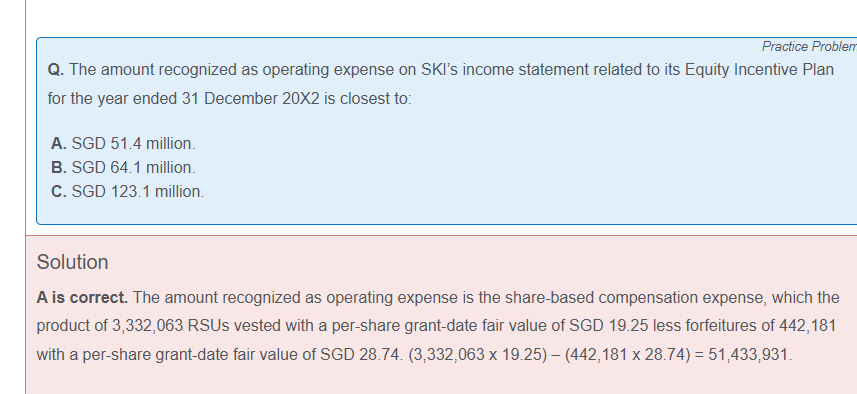This screenshot has width=857, height=394.
Task: Select answer A. SGD 51.4 million
Action: [123, 143]
